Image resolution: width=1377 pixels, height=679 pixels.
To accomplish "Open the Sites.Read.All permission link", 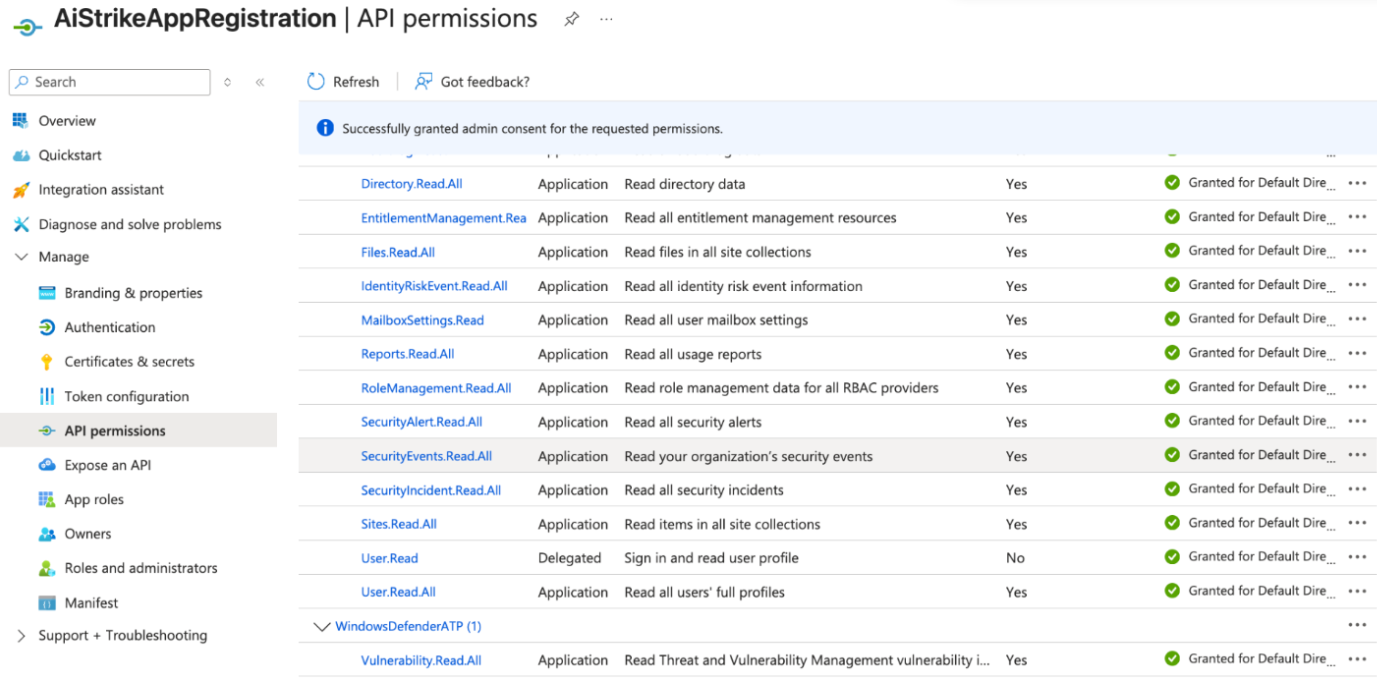I will point(399,524).
